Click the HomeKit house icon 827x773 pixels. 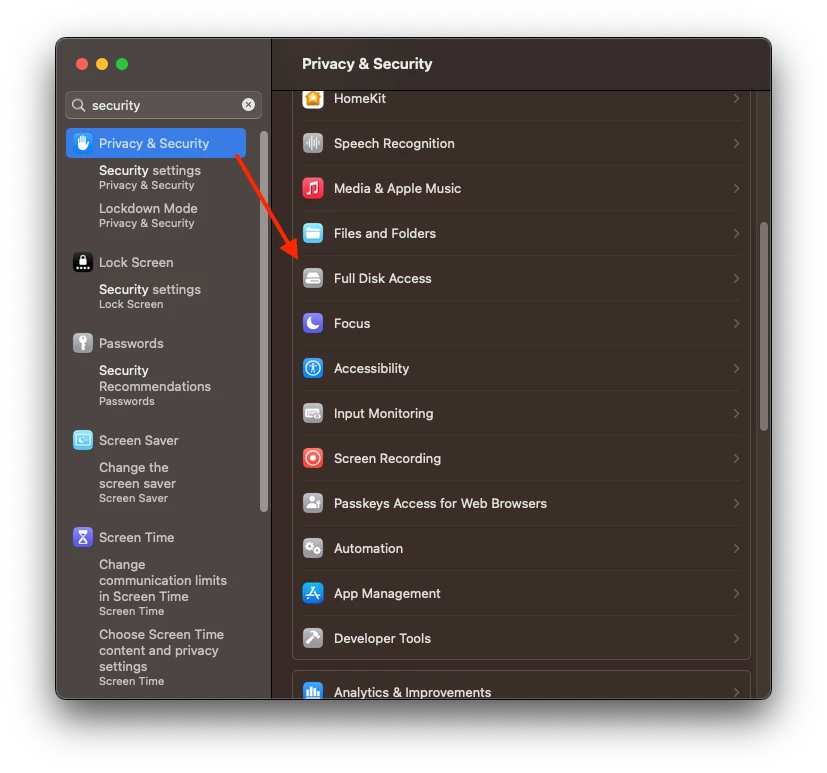tap(313, 99)
